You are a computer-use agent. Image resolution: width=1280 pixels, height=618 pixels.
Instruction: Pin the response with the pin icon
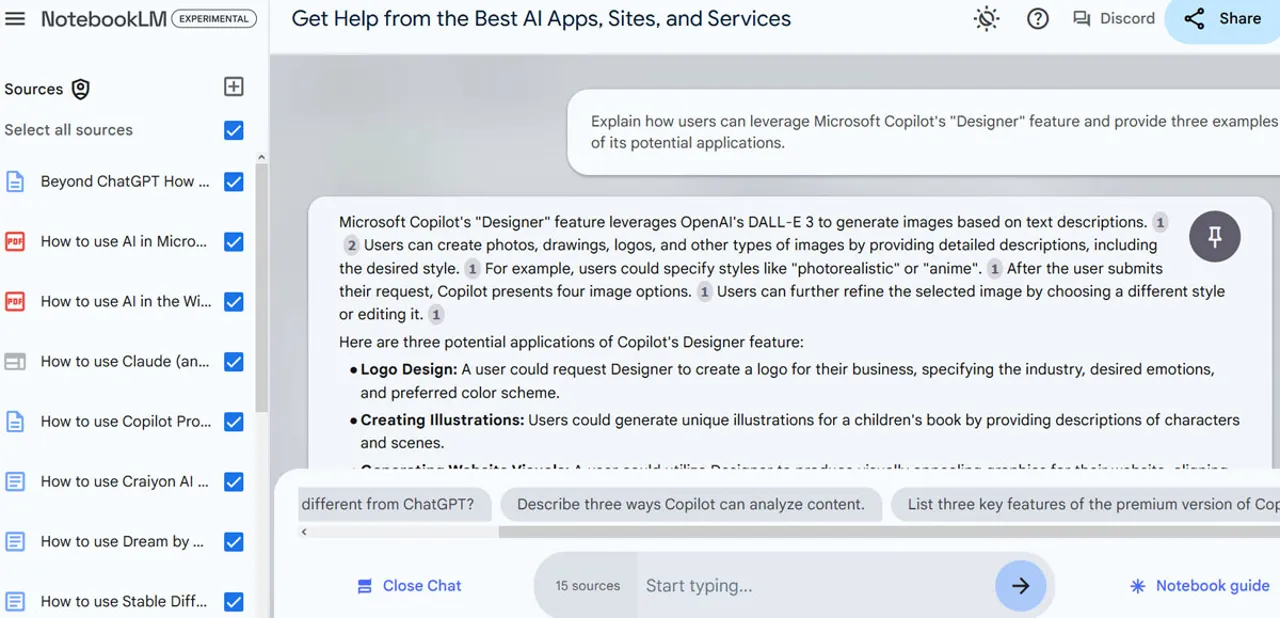point(1215,237)
